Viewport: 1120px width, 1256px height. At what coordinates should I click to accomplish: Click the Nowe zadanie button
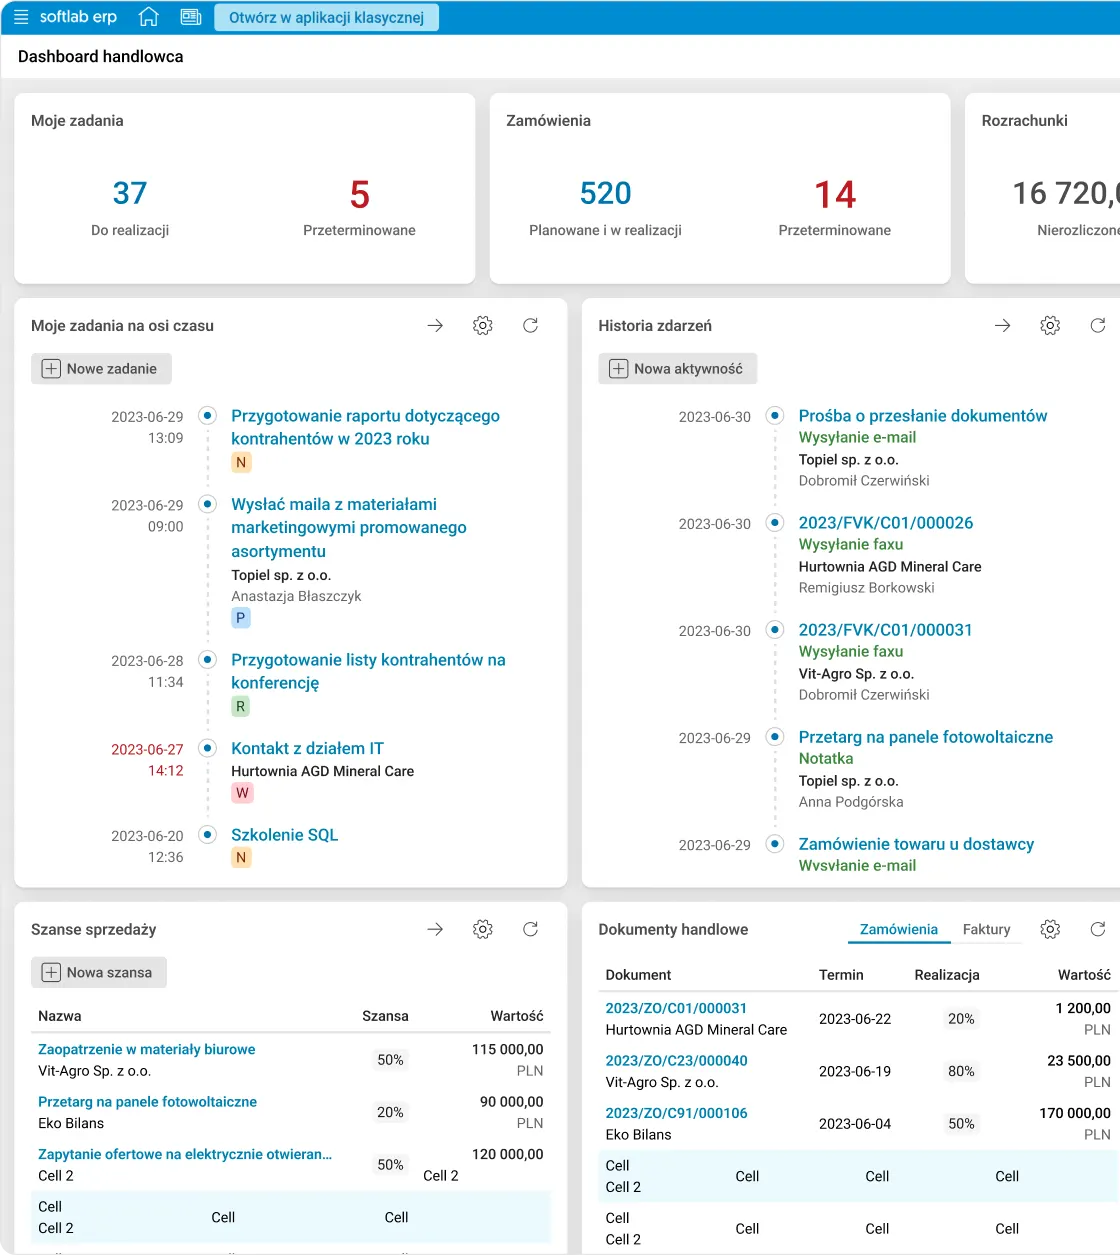click(x=101, y=369)
